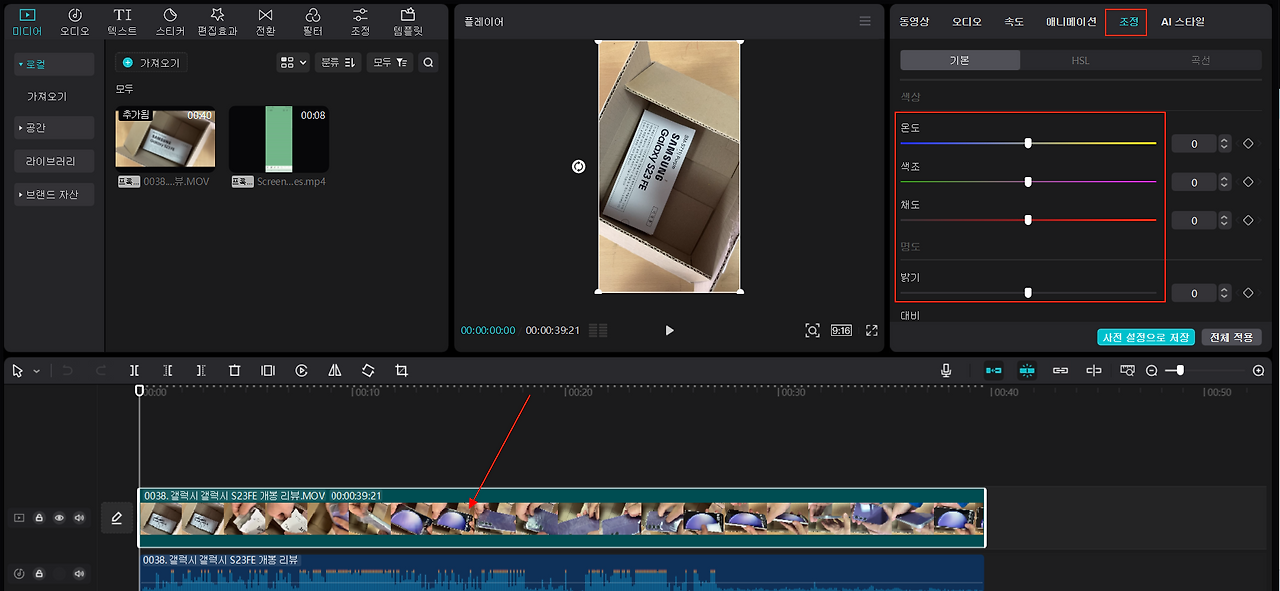Click the rotate icon in timeline toolbar
This screenshot has height=591, width=1280.
coord(368,370)
